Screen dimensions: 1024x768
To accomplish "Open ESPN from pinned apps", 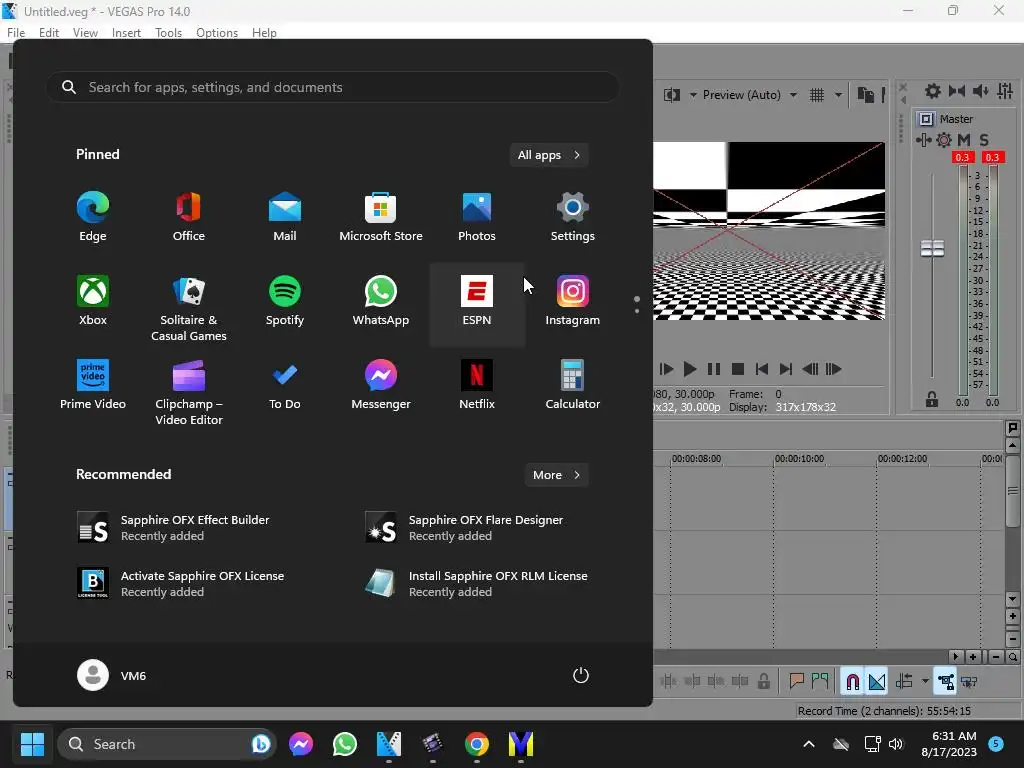I will [477, 304].
